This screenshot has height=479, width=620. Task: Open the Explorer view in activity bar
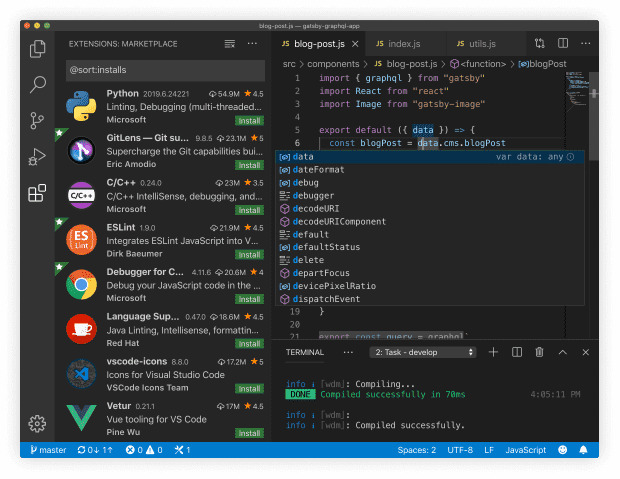(x=38, y=48)
